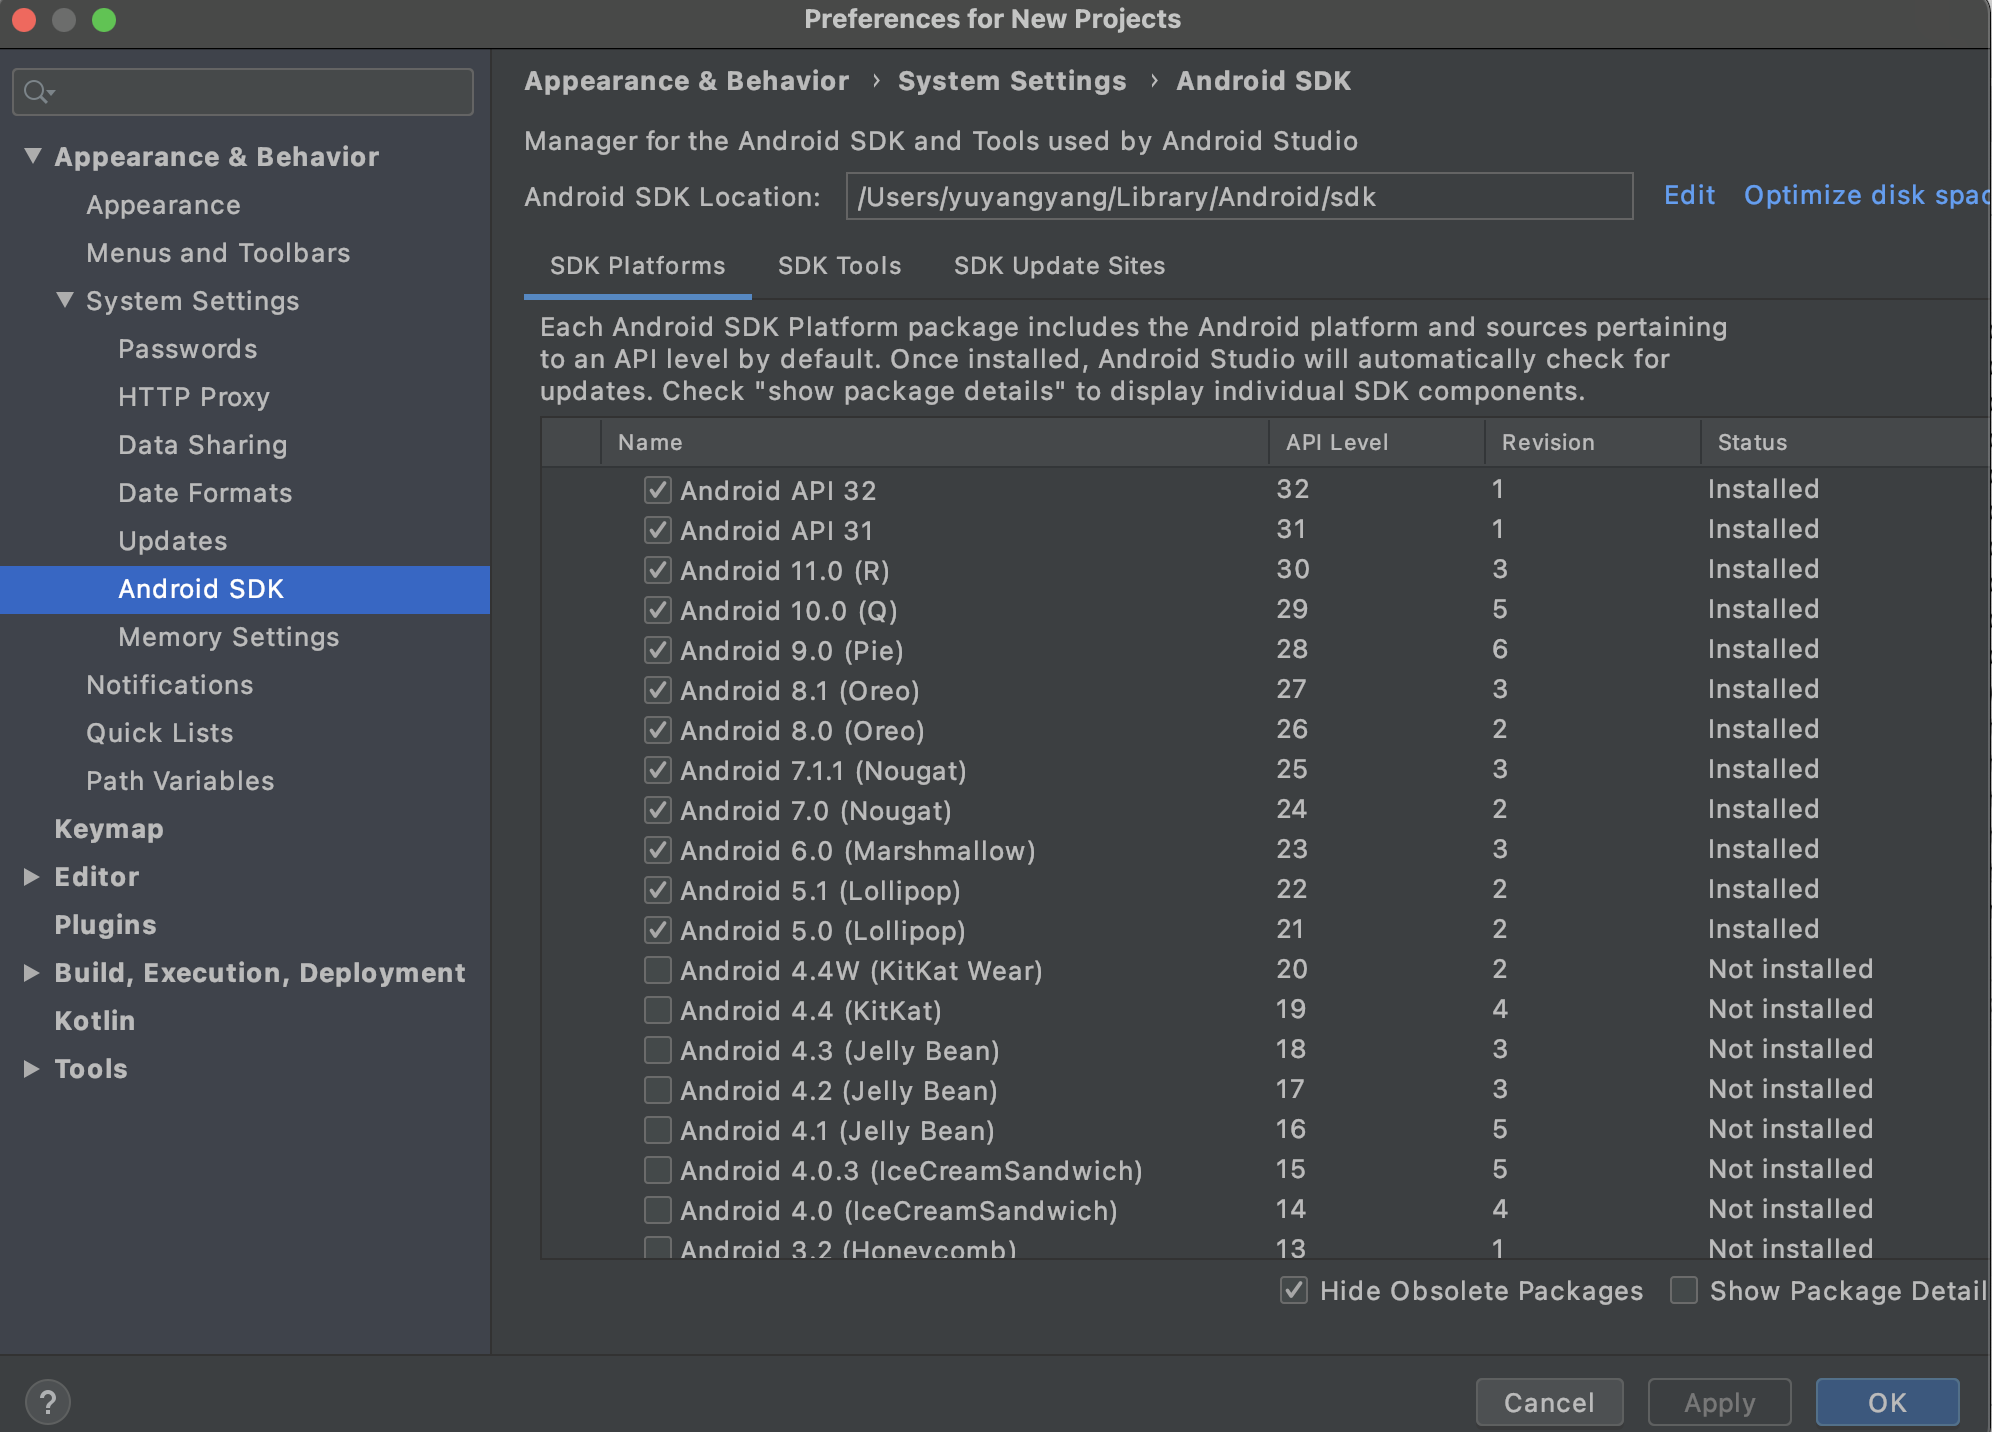Check Android 4.4 (KitKat) platform
Viewport: 1992px width, 1432px height.
[657, 1010]
